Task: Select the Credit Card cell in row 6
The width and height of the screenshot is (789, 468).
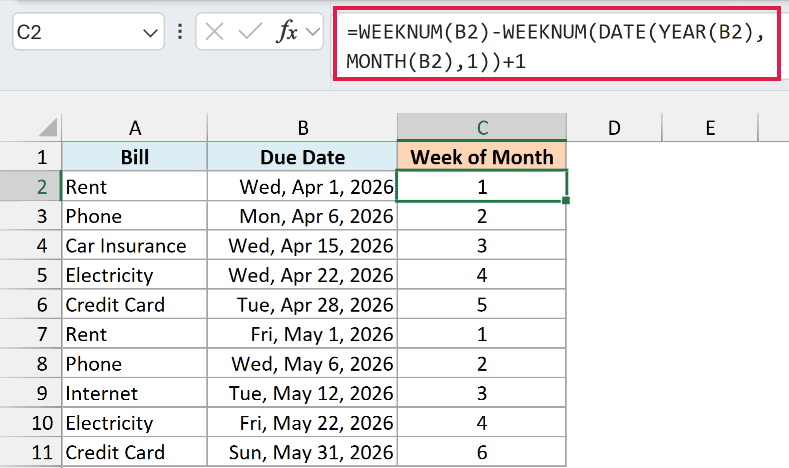Action: [x=134, y=304]
